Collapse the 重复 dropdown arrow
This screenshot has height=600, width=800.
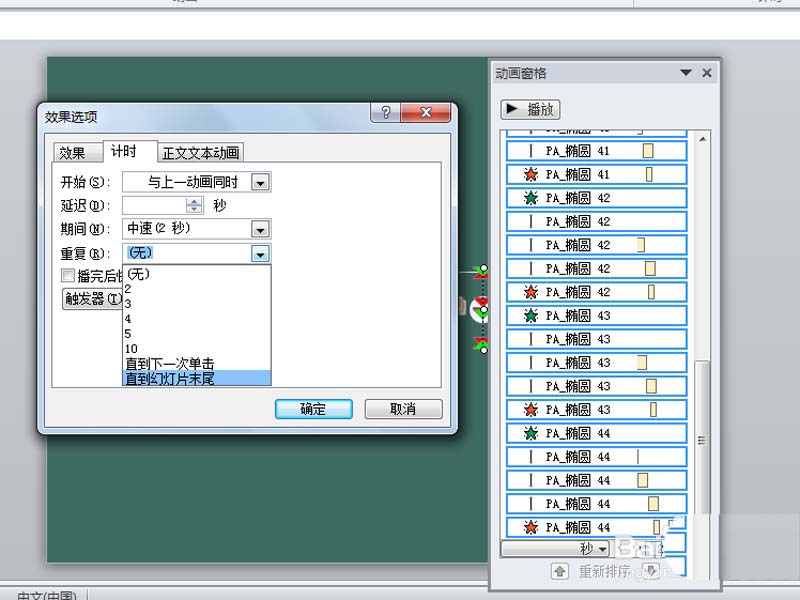(260, 254)
